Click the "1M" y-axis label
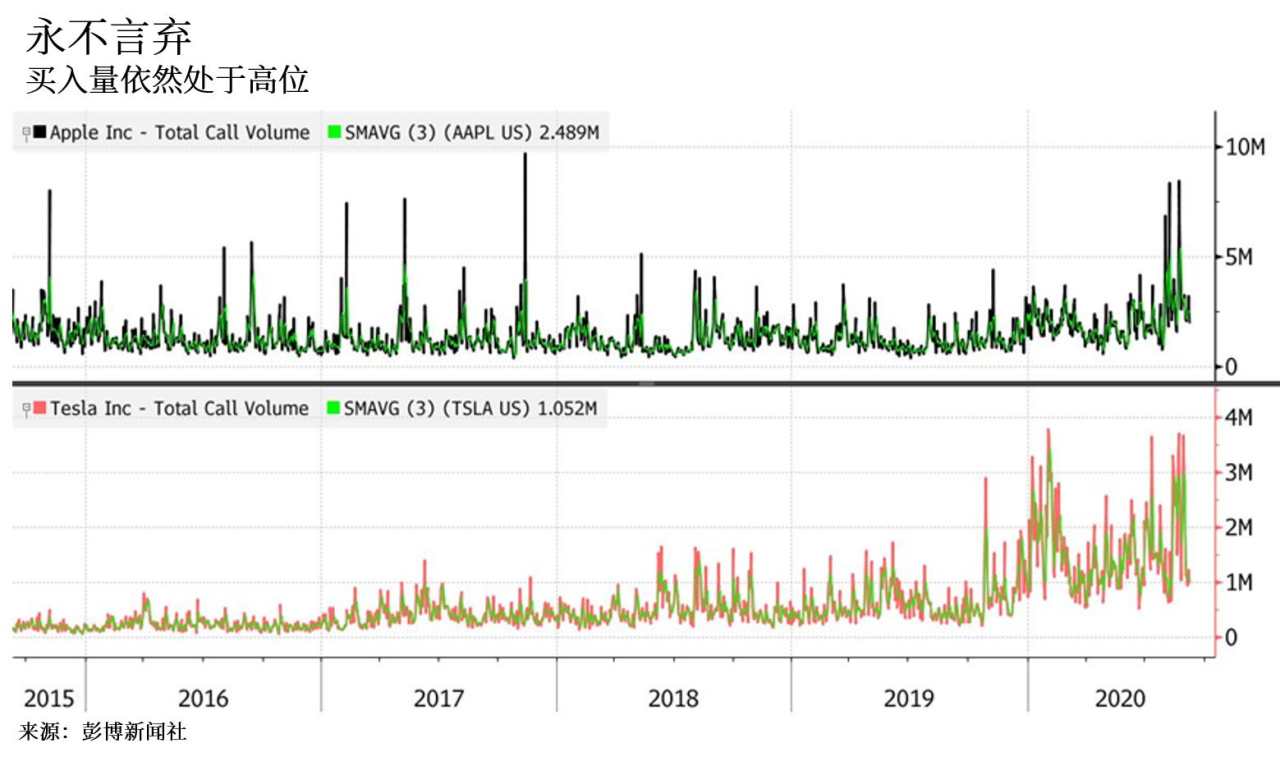 click(1240, 582)
